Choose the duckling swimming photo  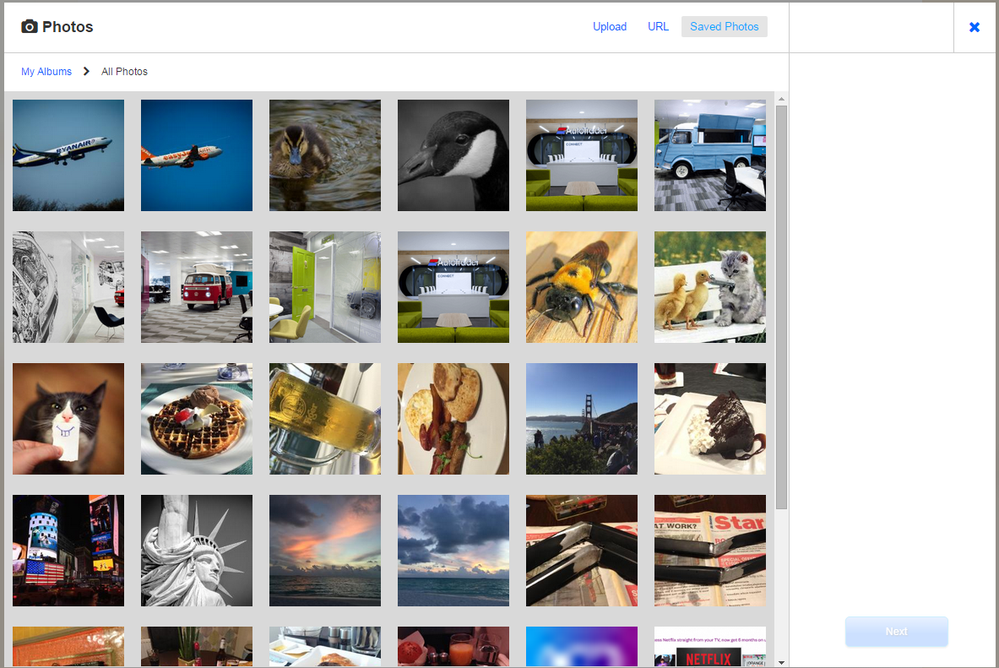(x=325, y=155)
